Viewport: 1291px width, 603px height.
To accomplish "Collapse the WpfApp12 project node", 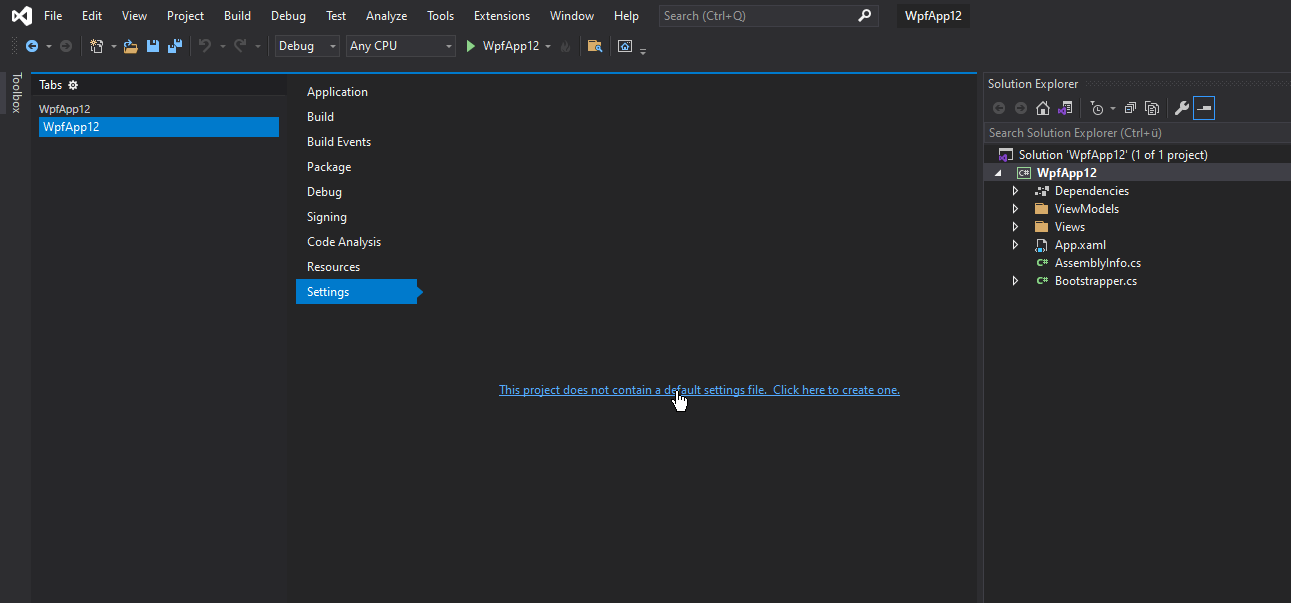I will tap(997, 173).
